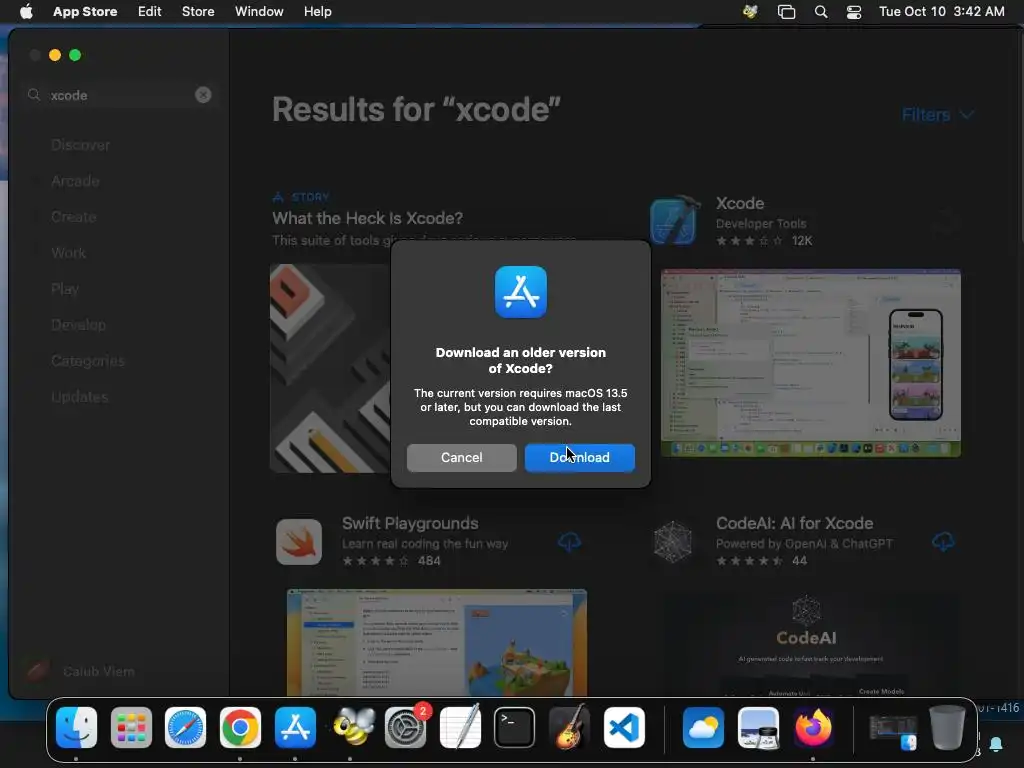This screenshot has width=1024, height=768.
Task: Open the Trash in the Dock
Action: click(x=947, y=727)
